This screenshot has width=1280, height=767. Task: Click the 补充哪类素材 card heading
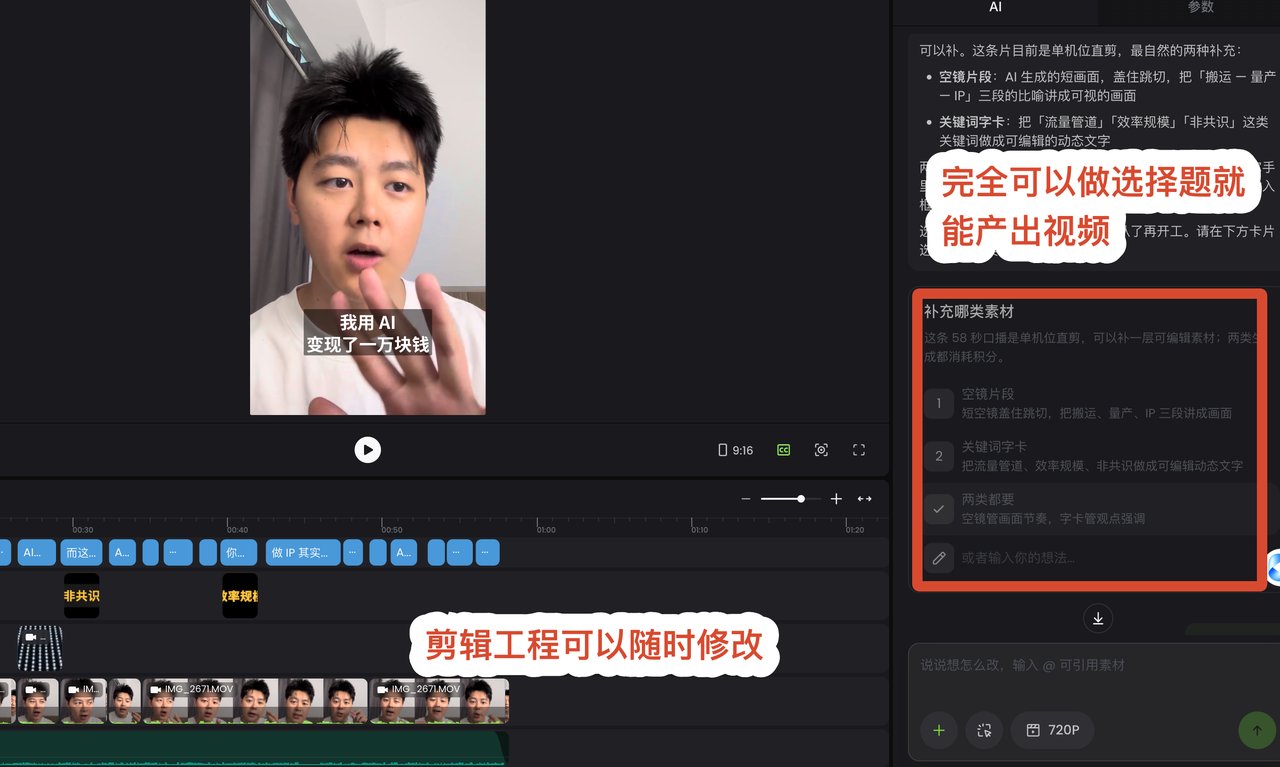969,312
